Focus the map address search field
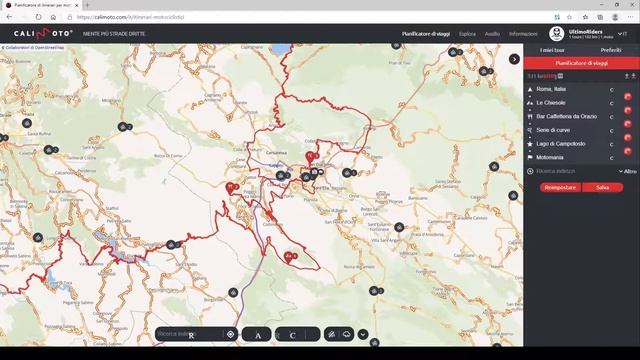 click(189, 334)
